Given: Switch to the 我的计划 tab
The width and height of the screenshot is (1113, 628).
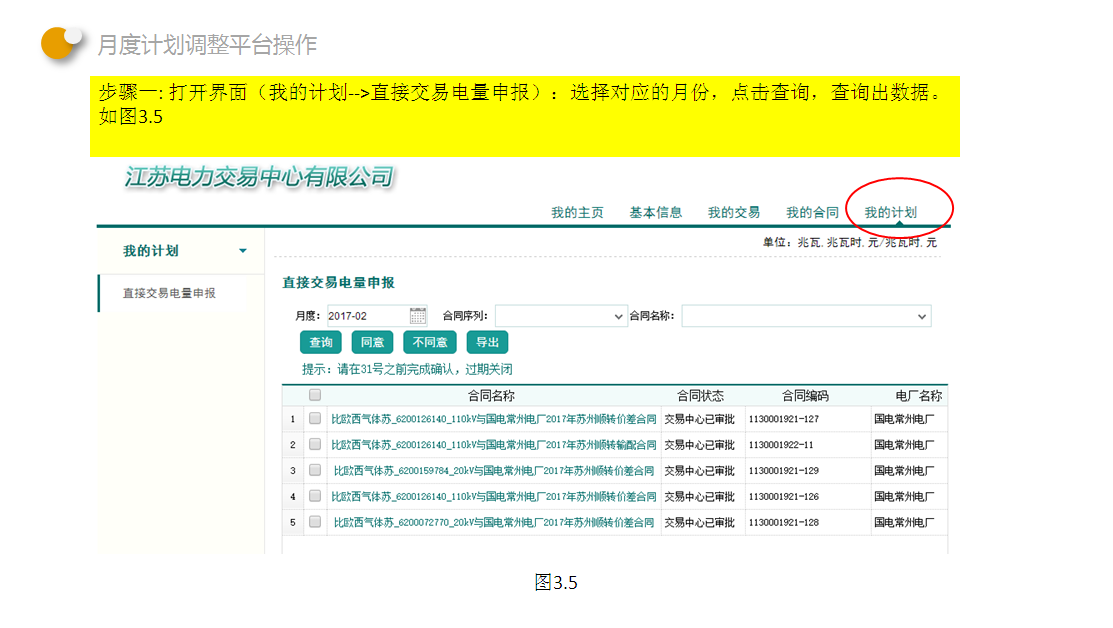Looking at the screenshot, I should pos(890,213).
